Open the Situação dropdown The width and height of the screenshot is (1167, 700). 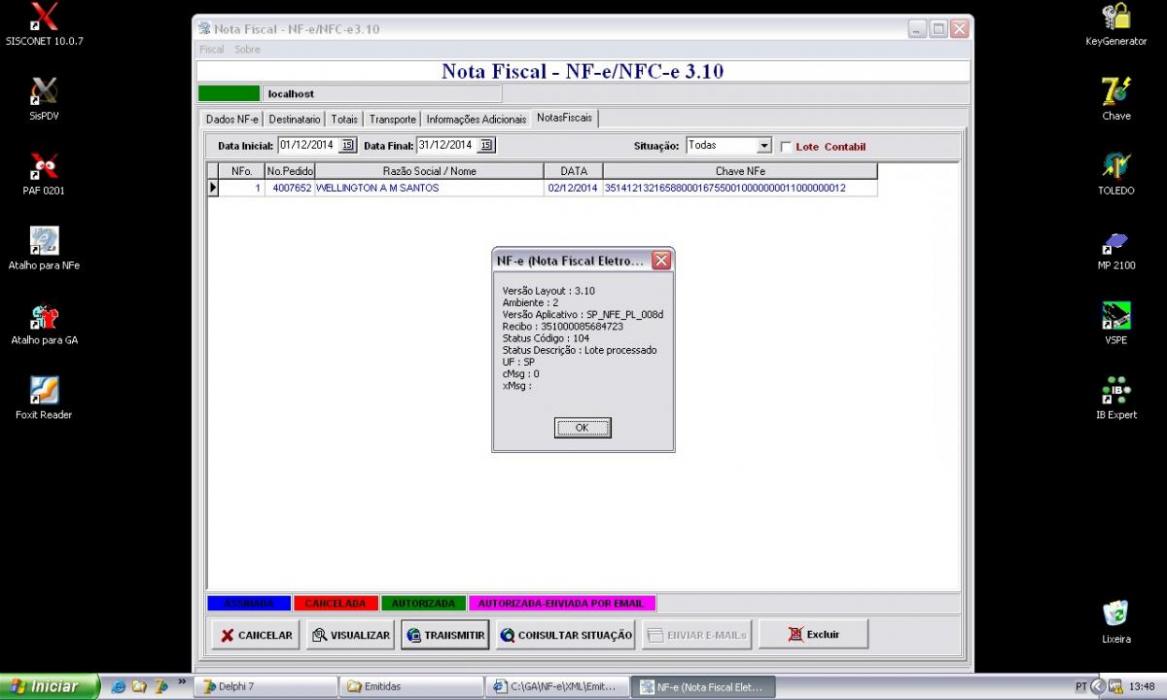pos(764,146)
